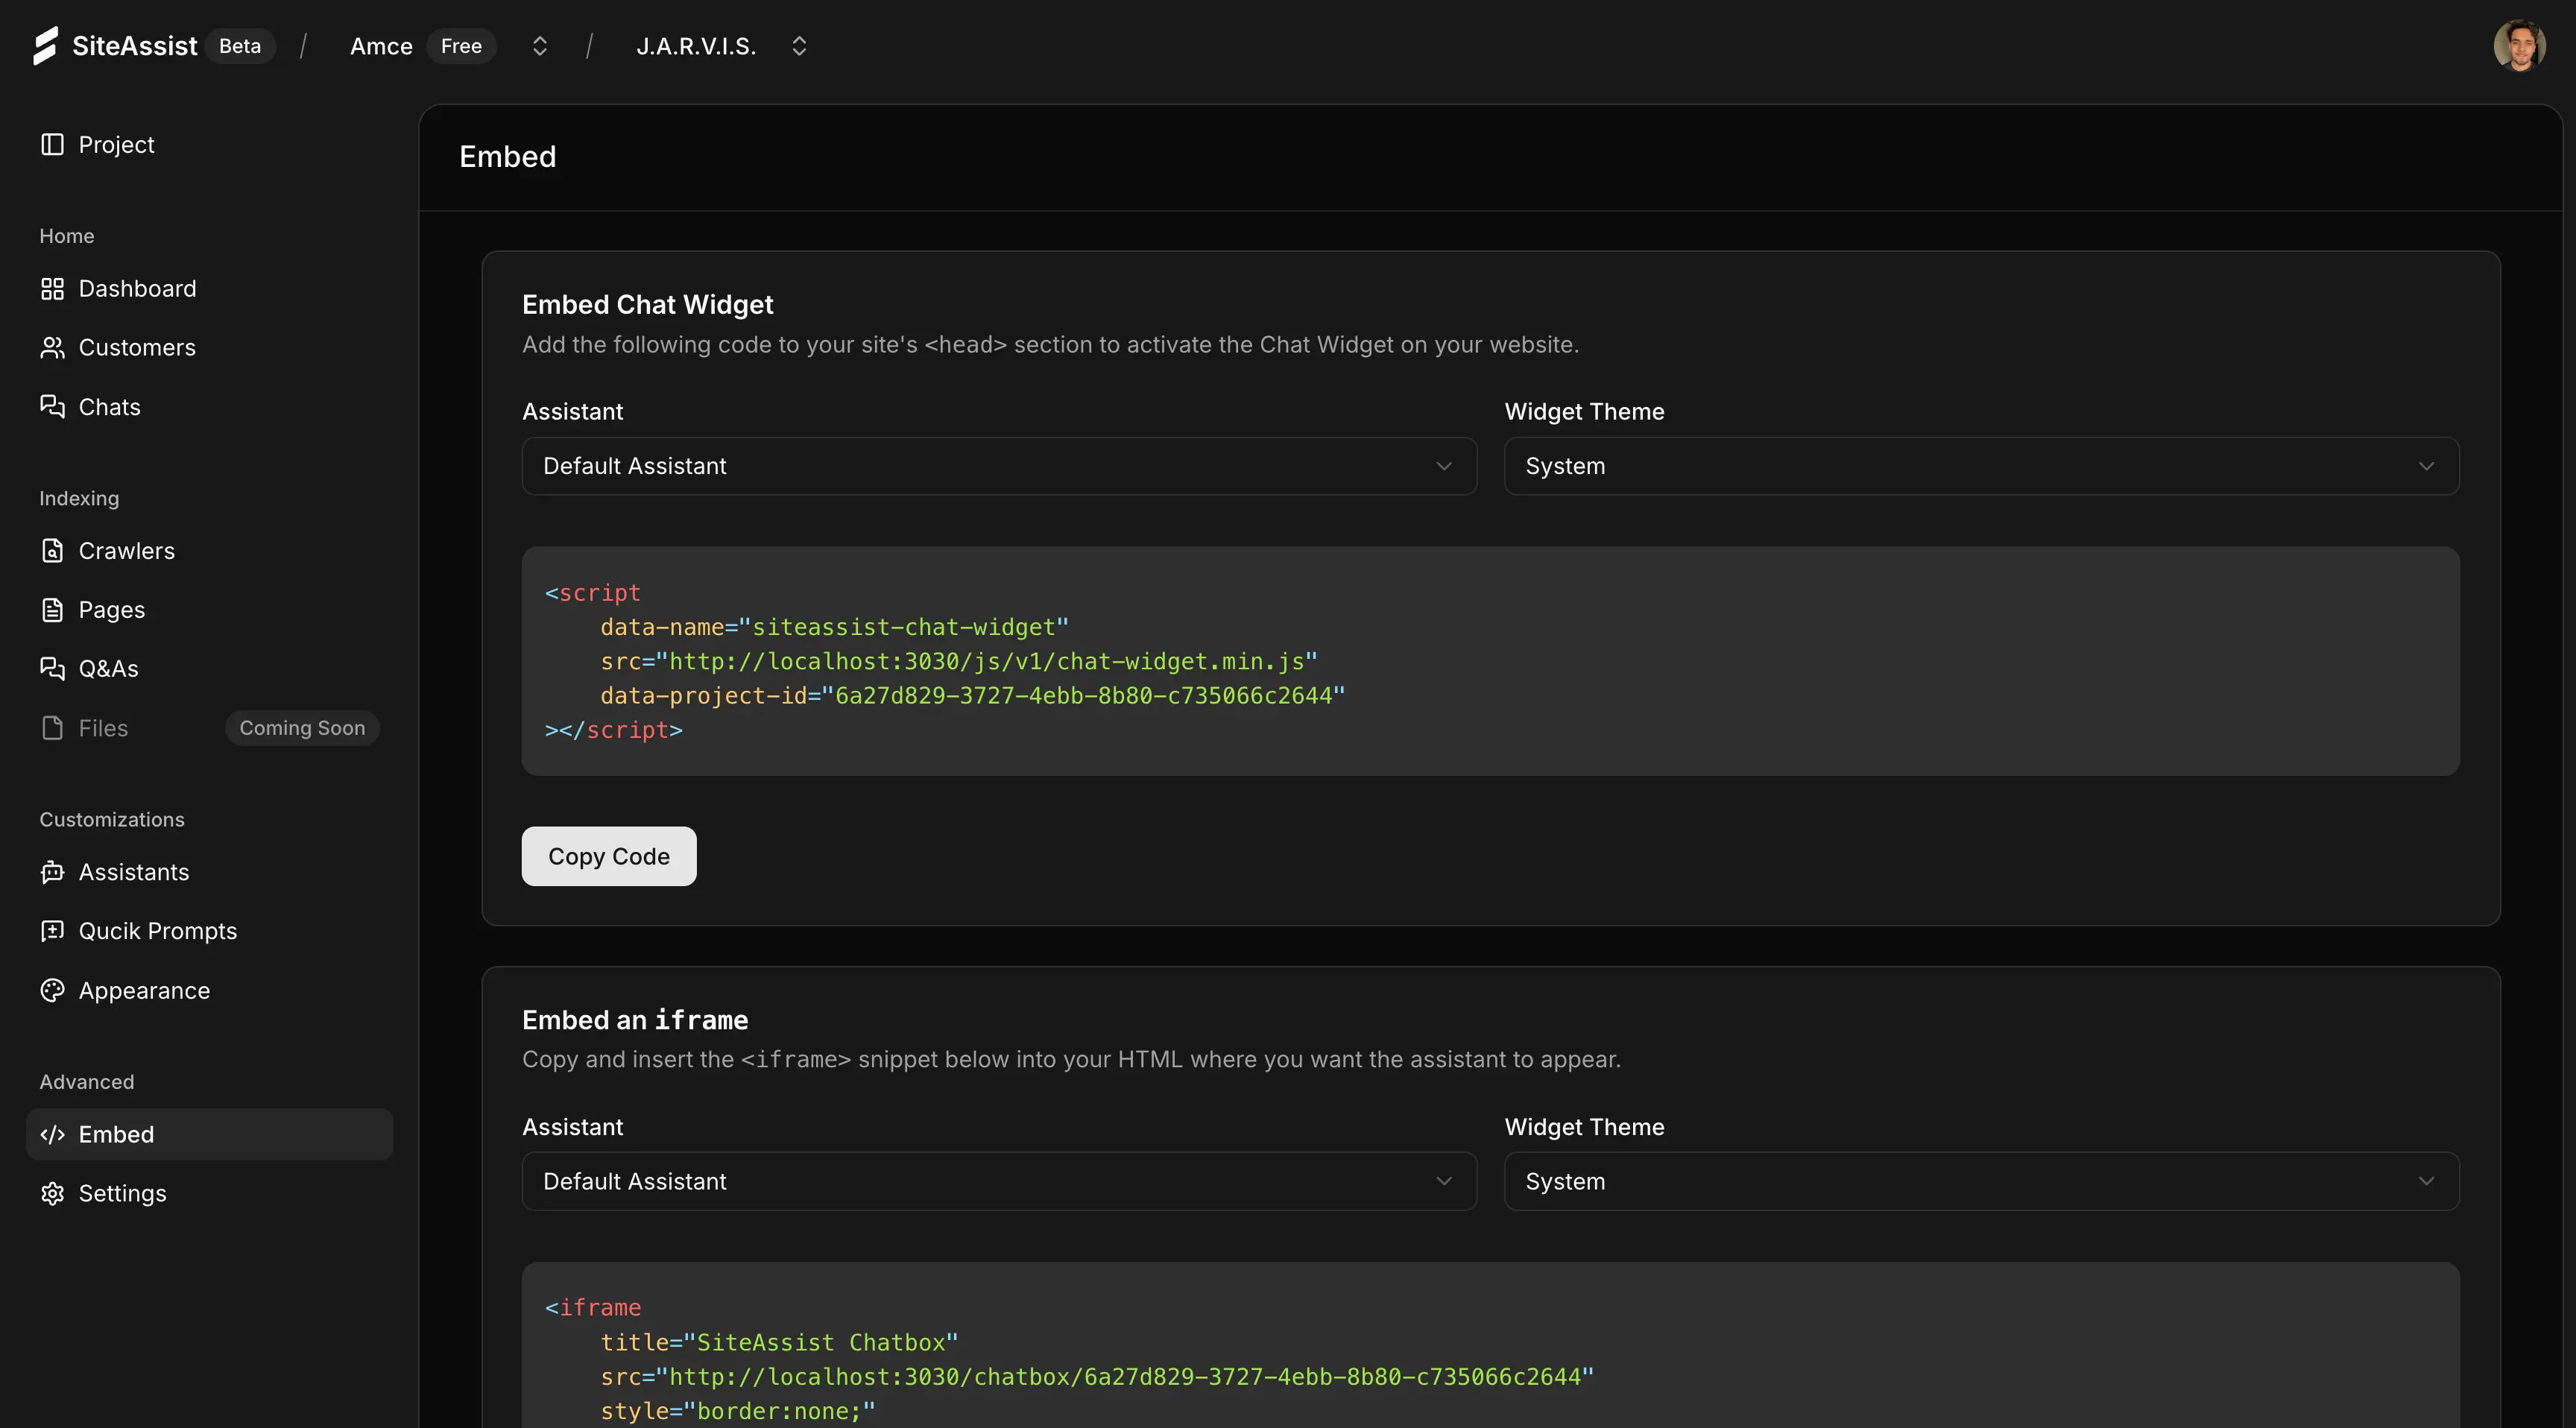
Task: Click the Dashboard grid icon
Action: [52, 289]
